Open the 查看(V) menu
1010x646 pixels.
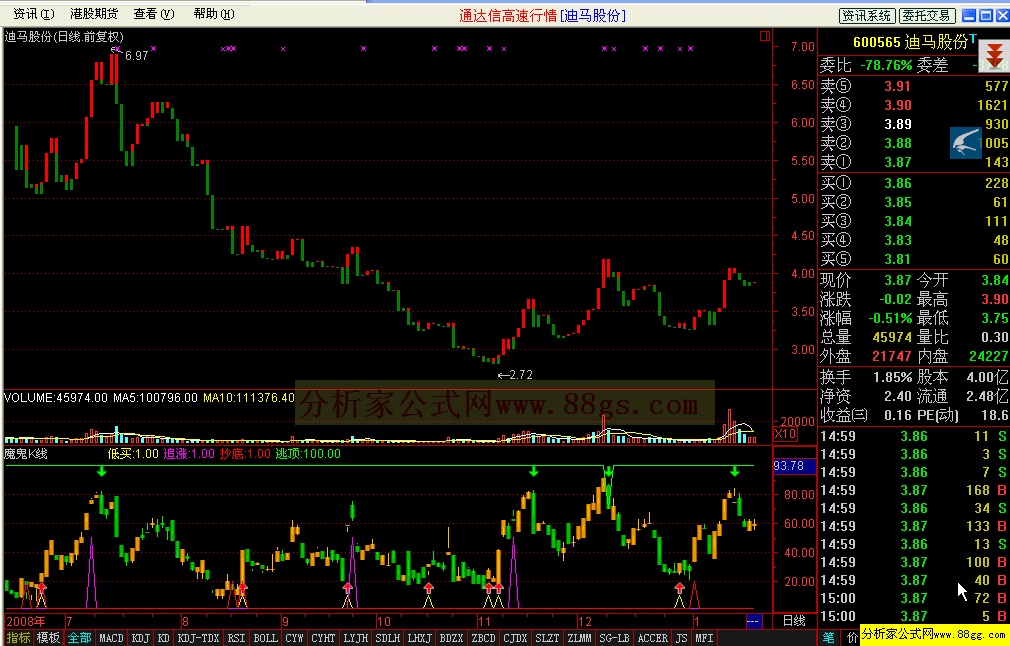153,14
